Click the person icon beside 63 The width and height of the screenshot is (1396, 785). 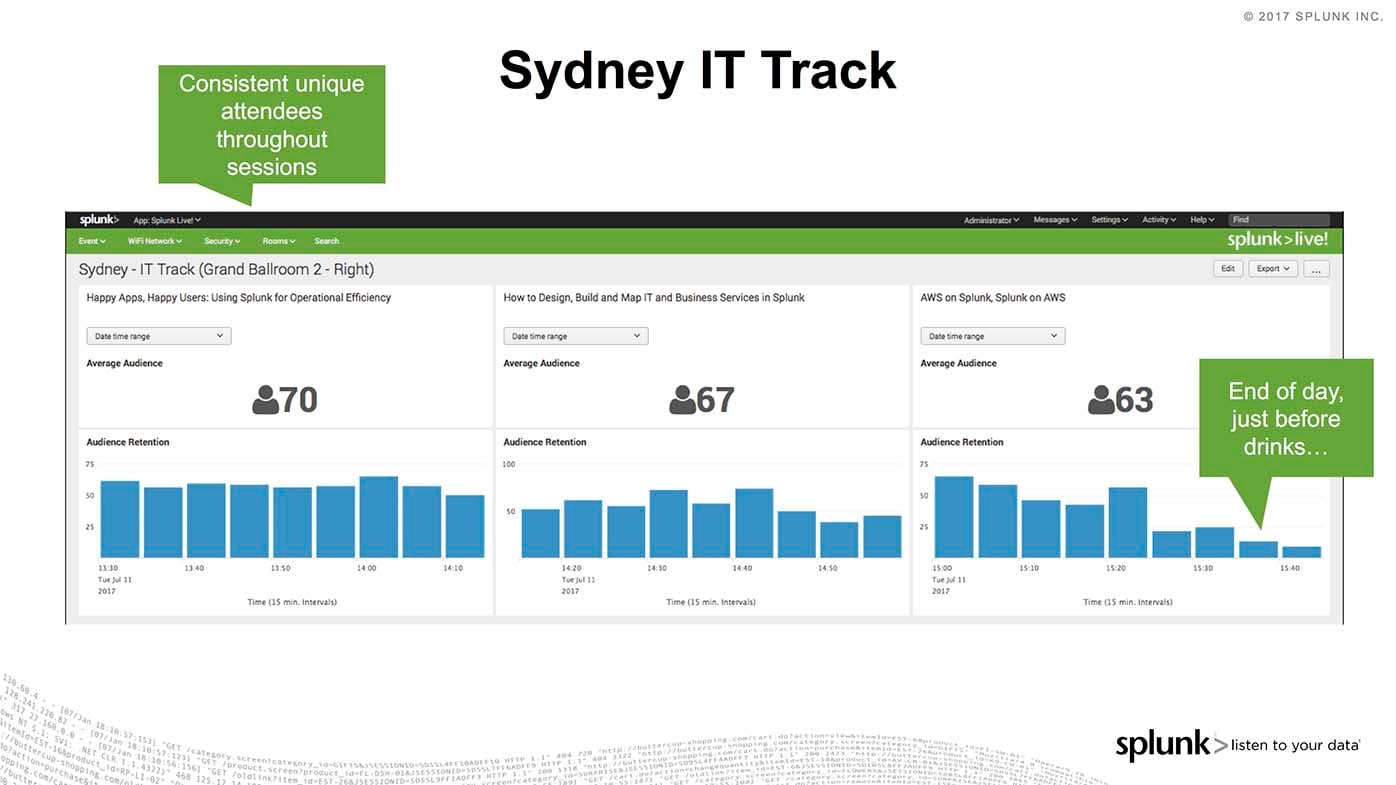point(1101,400)
